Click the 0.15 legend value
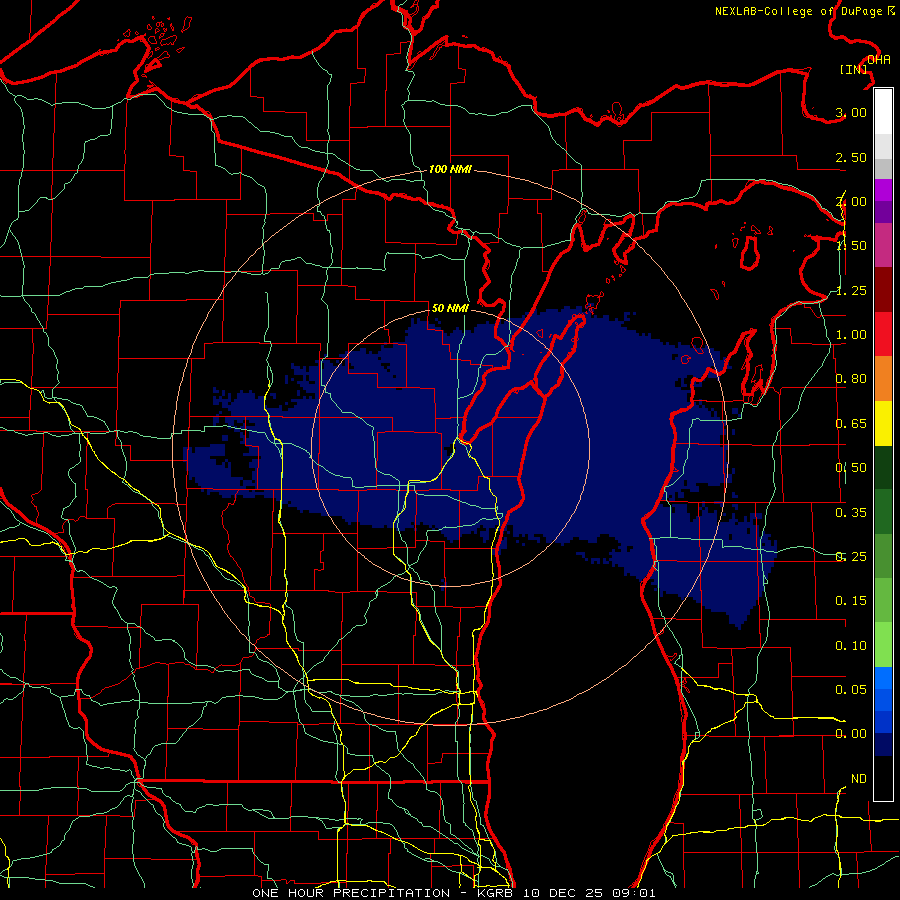Viewport: 900px width, 900px height. point(851,601)
